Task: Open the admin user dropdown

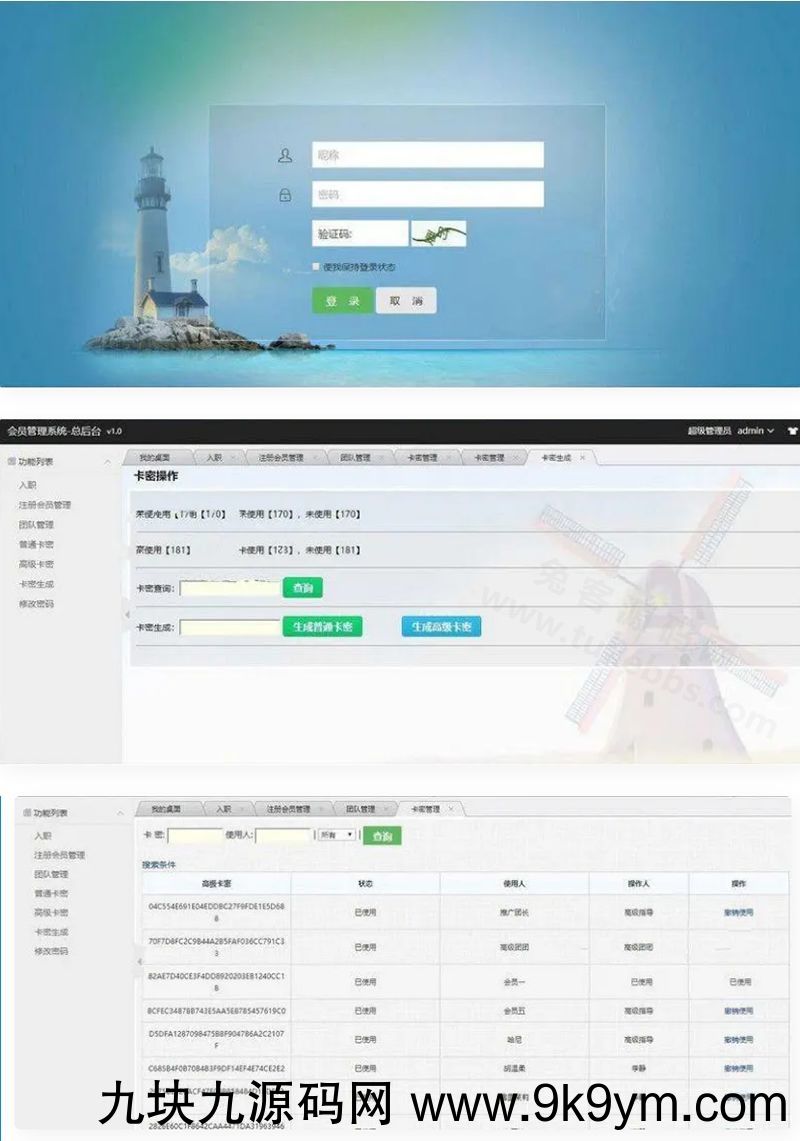Action: pos(755,431)
